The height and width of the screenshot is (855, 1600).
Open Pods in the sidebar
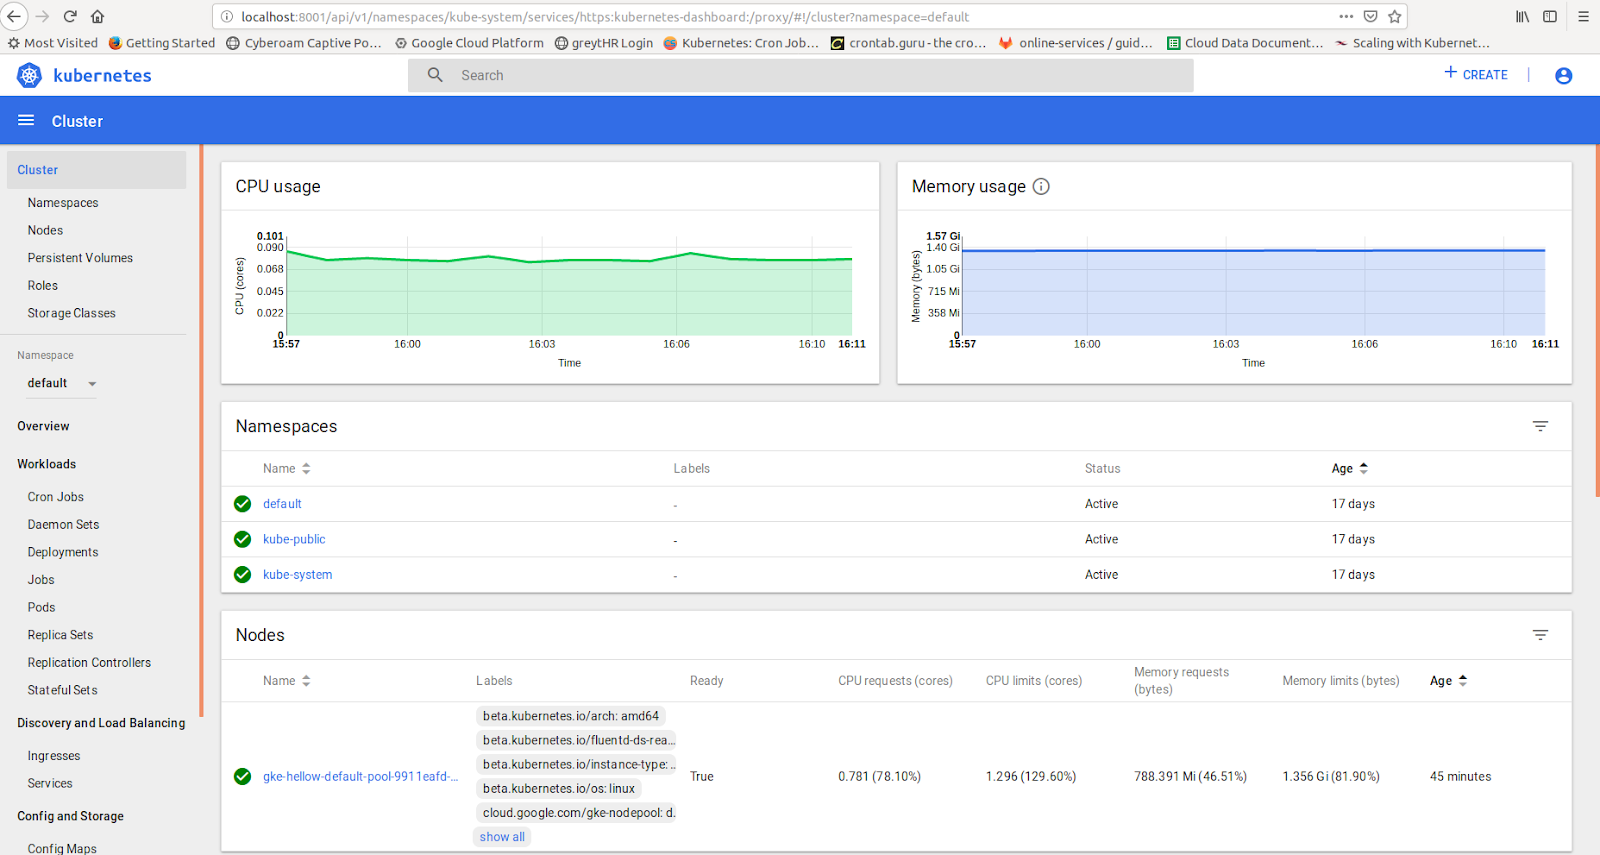point(41,607)
